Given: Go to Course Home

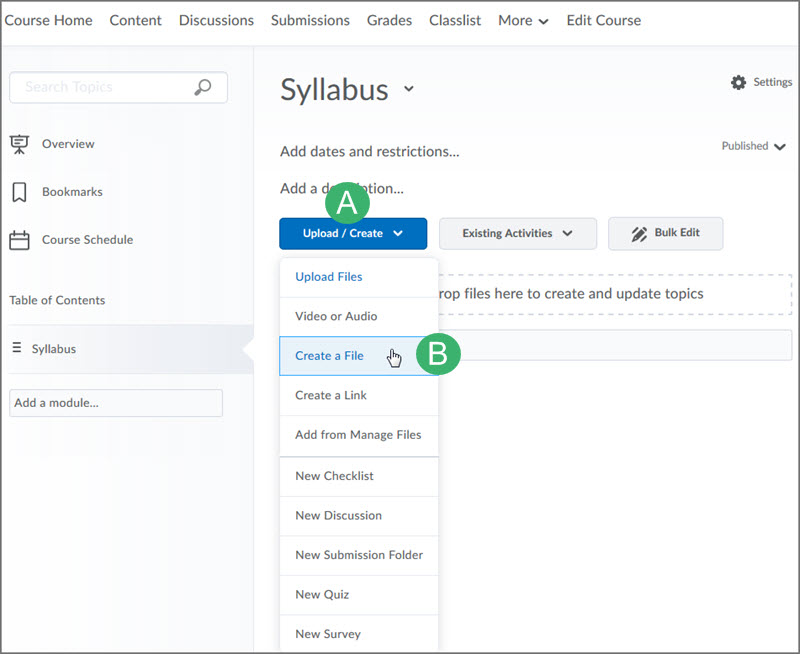Looking at the screenshot, I should pos(48,20).
